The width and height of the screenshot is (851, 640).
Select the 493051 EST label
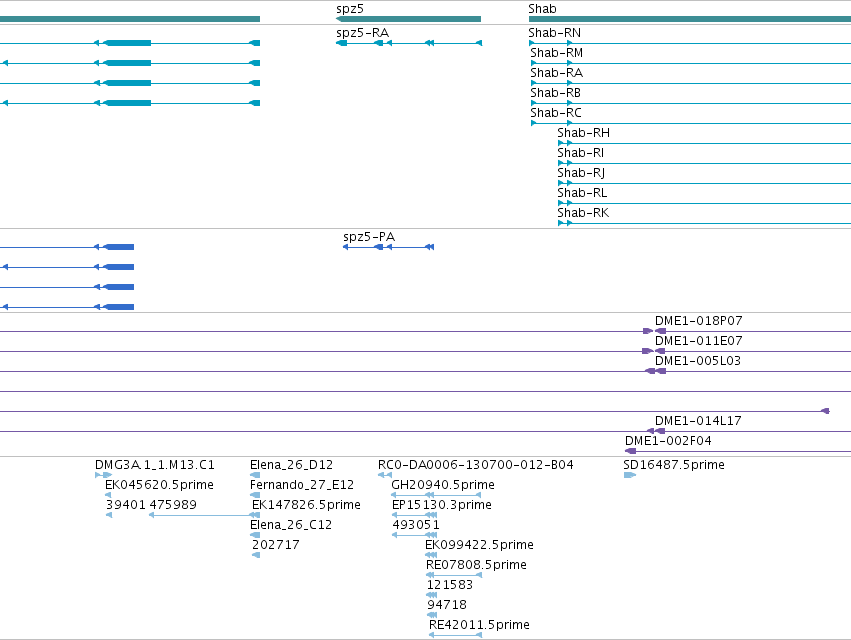416,525
